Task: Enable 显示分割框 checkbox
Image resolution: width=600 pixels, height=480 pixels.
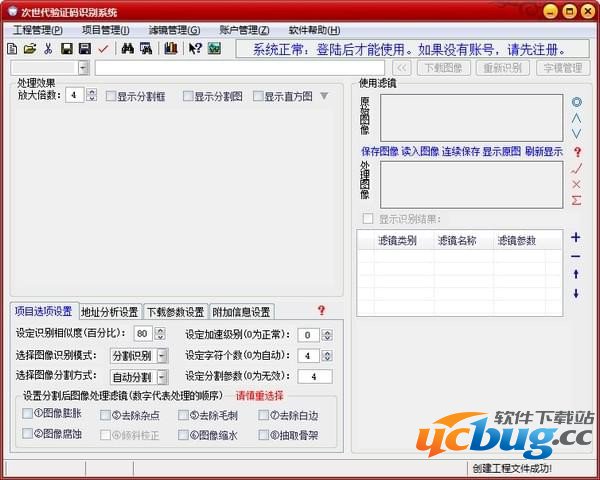Action: pos(111,96)
